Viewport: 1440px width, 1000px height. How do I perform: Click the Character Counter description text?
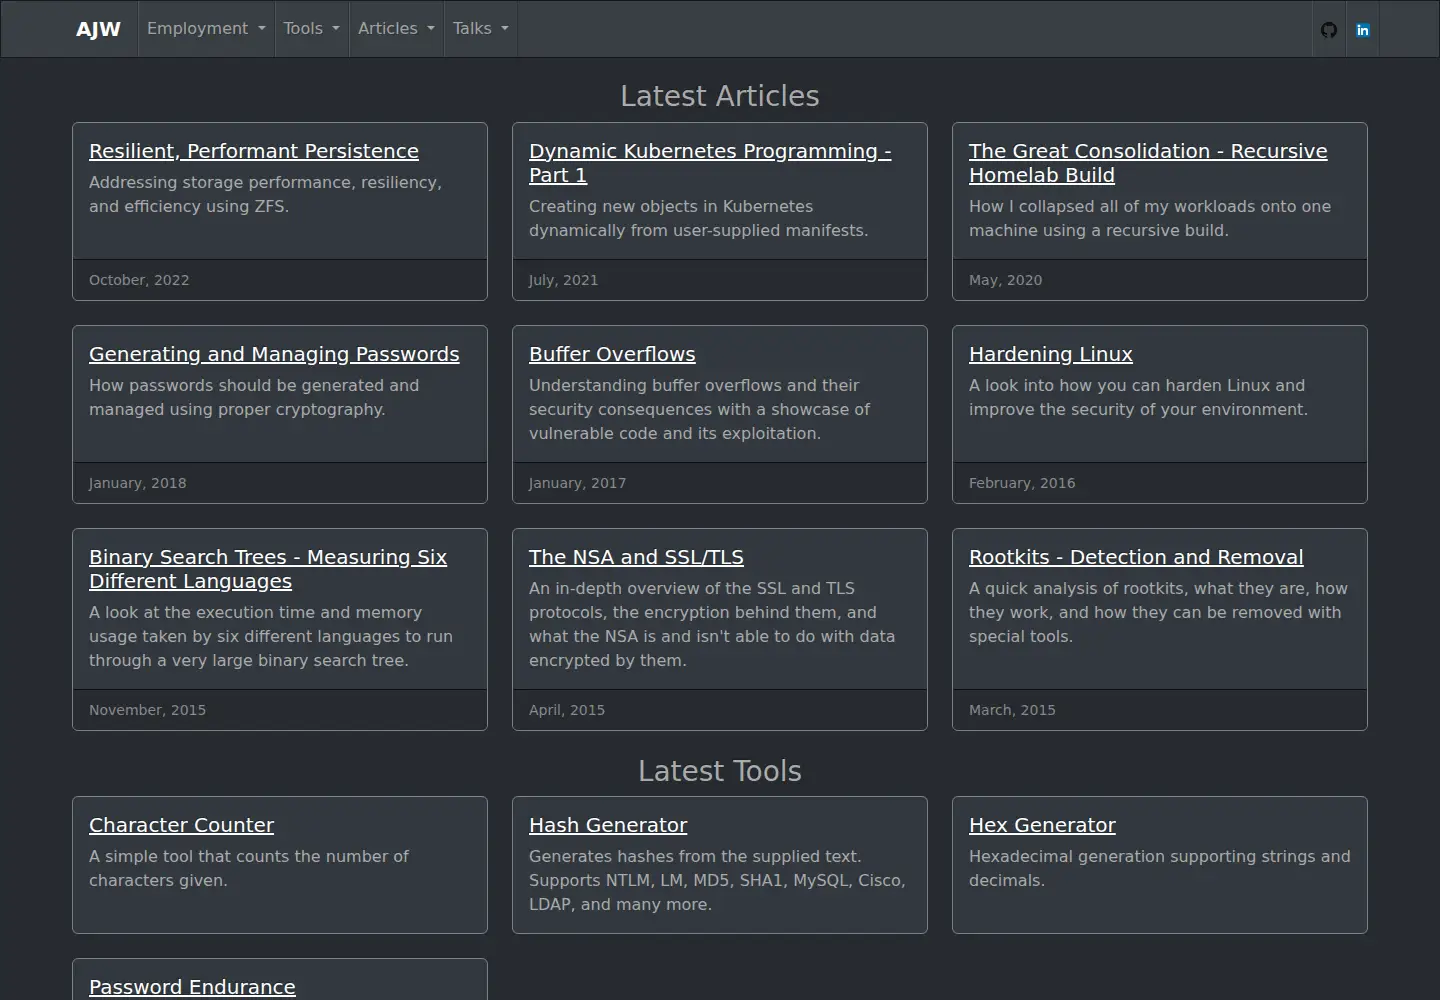[248, 868]
